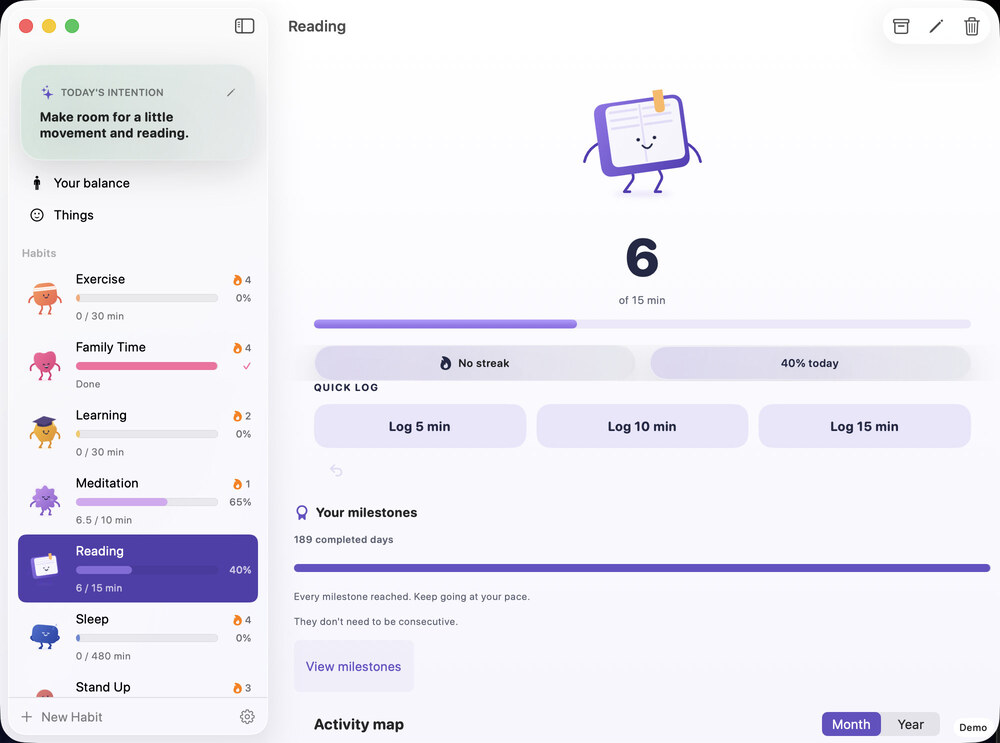Screen dimensions: 1000x743
Task: Click the Family Time done checkmark
Action: click(x=247, y=366)
